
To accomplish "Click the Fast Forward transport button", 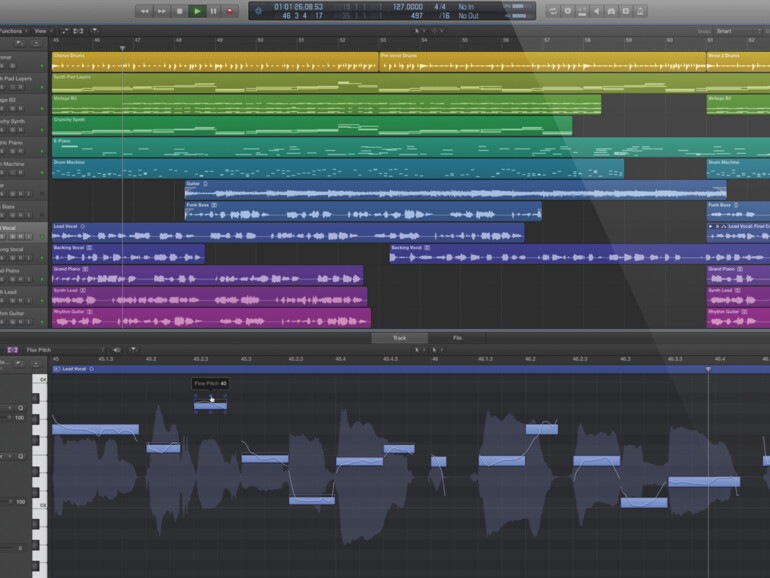I will click(x=162, y=11).
